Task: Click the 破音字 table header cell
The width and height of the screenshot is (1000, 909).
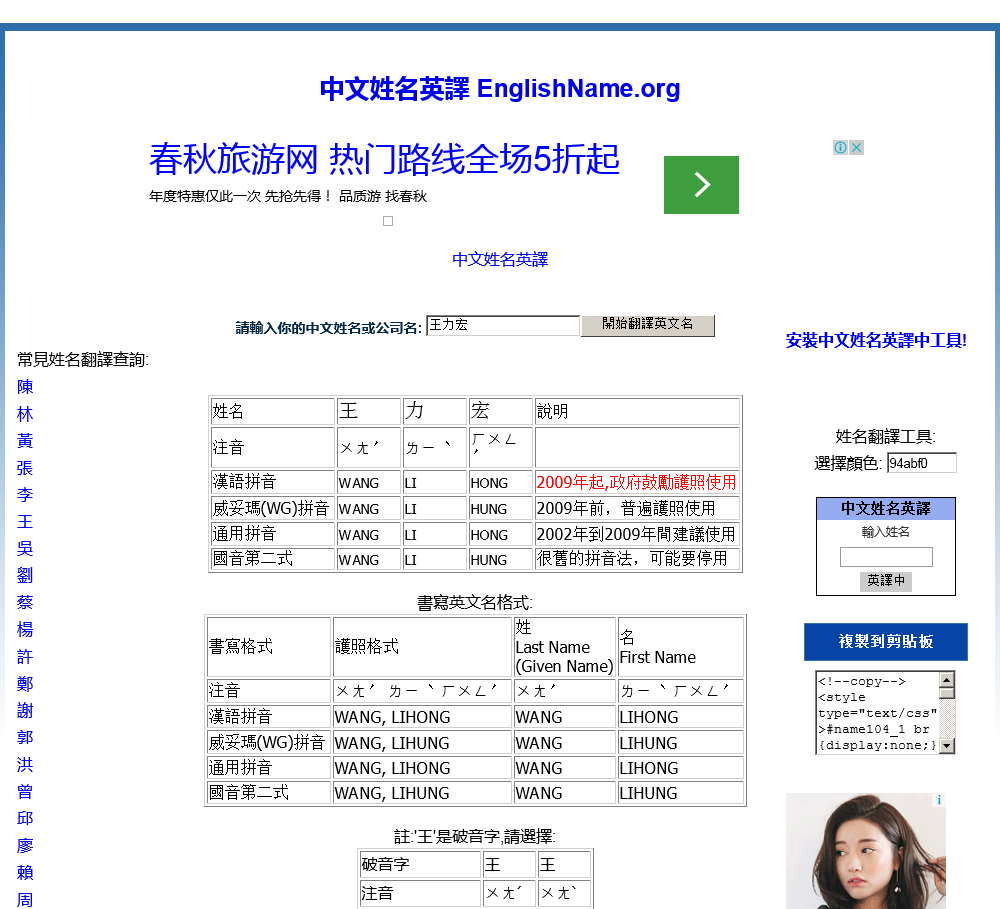Action: click(420, 864)
